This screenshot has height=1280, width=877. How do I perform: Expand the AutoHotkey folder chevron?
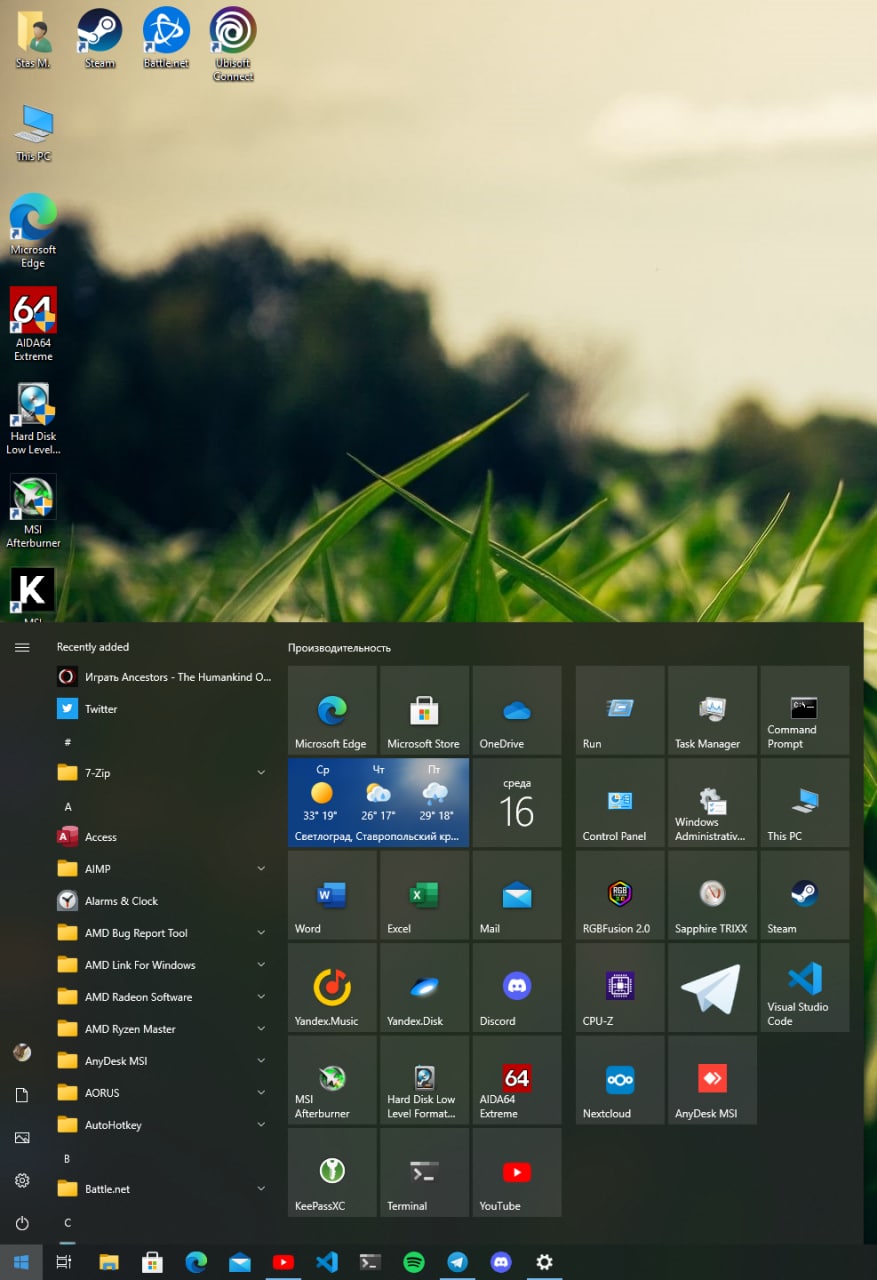click(261, 1125)
